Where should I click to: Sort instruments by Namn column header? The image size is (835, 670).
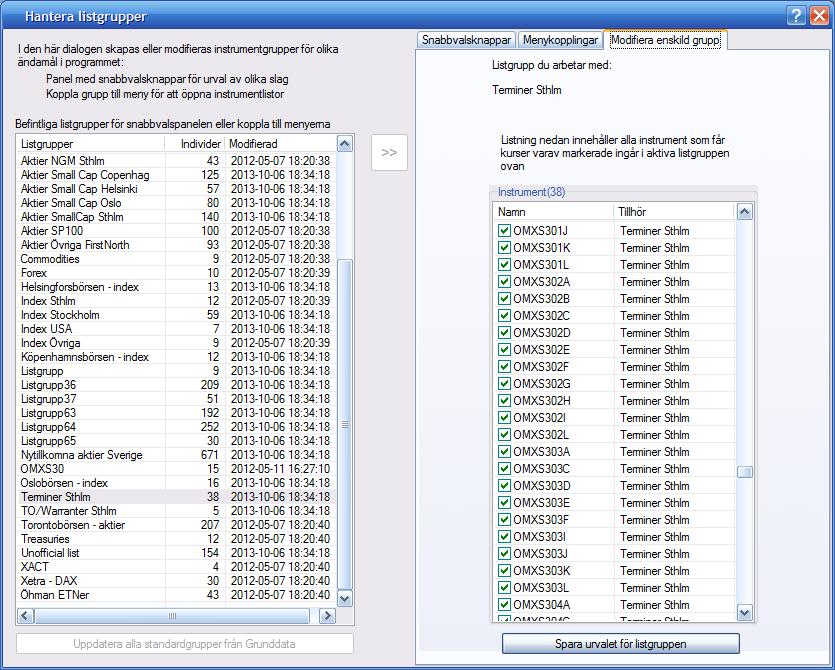click(553, 212)
